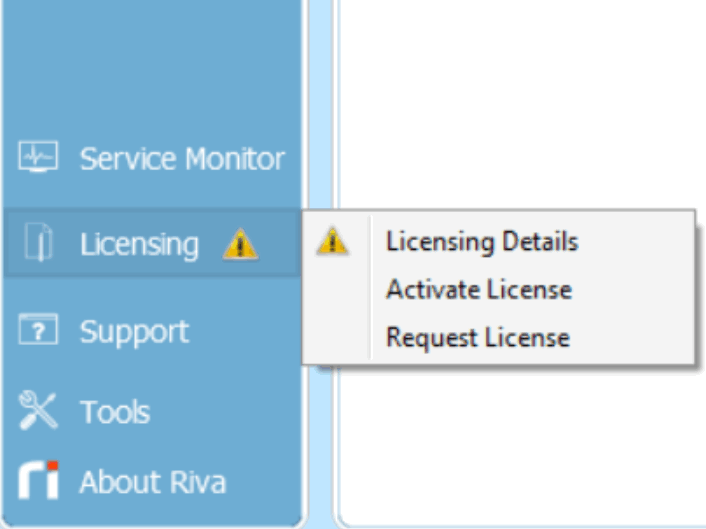The height and width of the screenshot is (529, 706).
Task: Open the Support sidebar item
Action: 134,332
